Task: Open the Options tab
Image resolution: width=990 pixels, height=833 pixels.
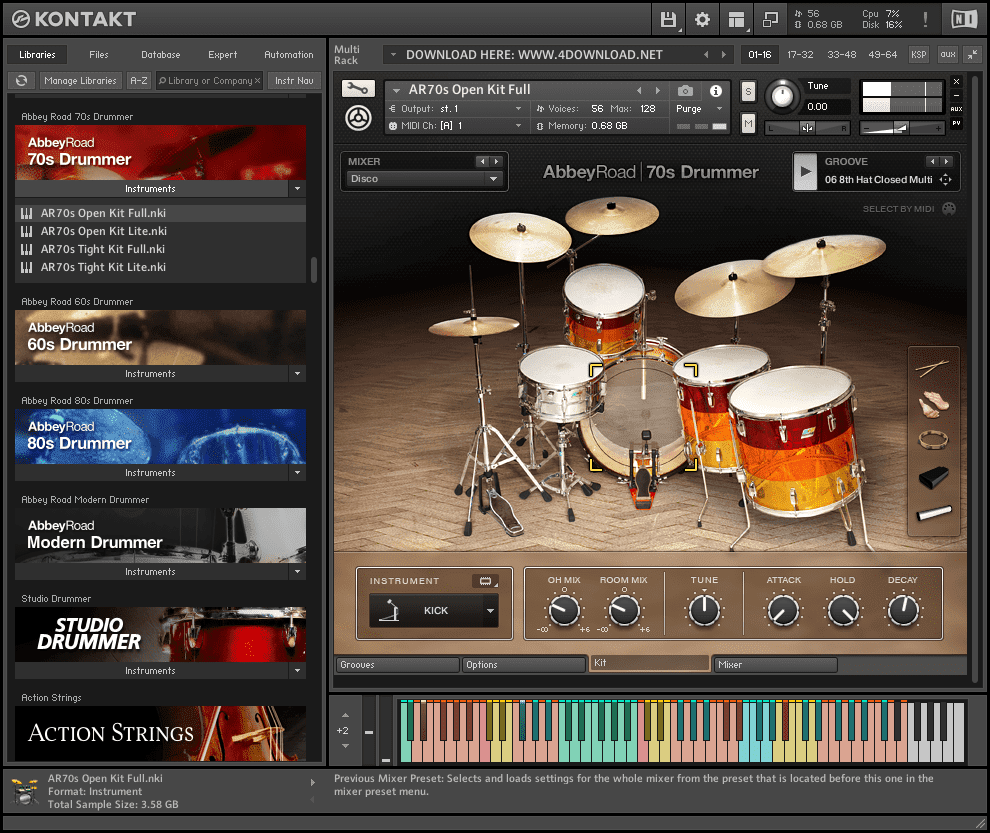Action: 523,665
